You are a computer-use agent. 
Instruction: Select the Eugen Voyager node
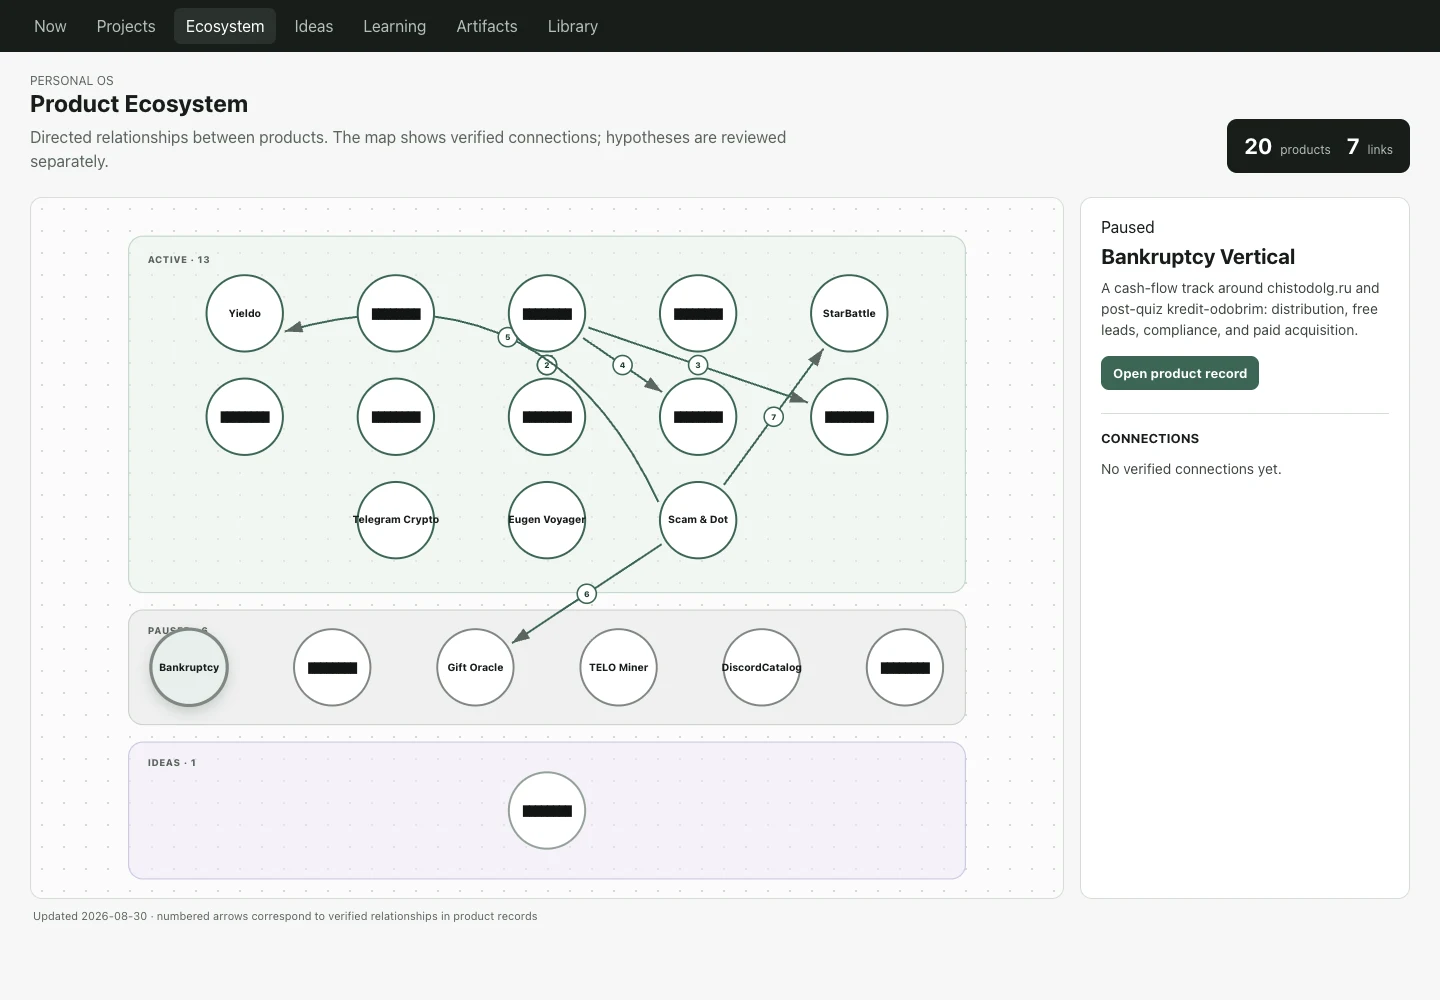tap(547, 520)
